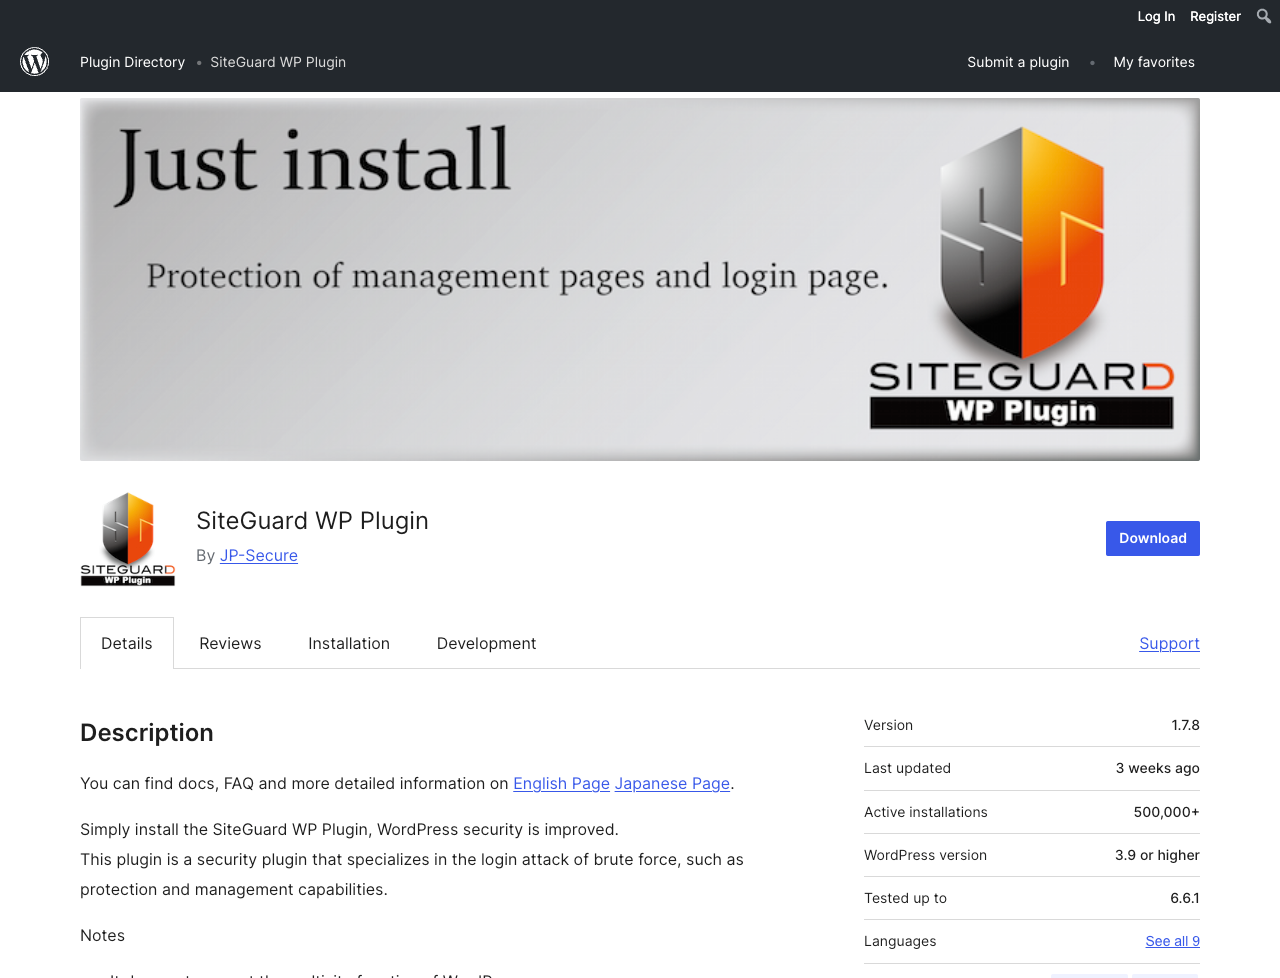
Task: Click See all 9 languages link
Action: point(1172,941)
